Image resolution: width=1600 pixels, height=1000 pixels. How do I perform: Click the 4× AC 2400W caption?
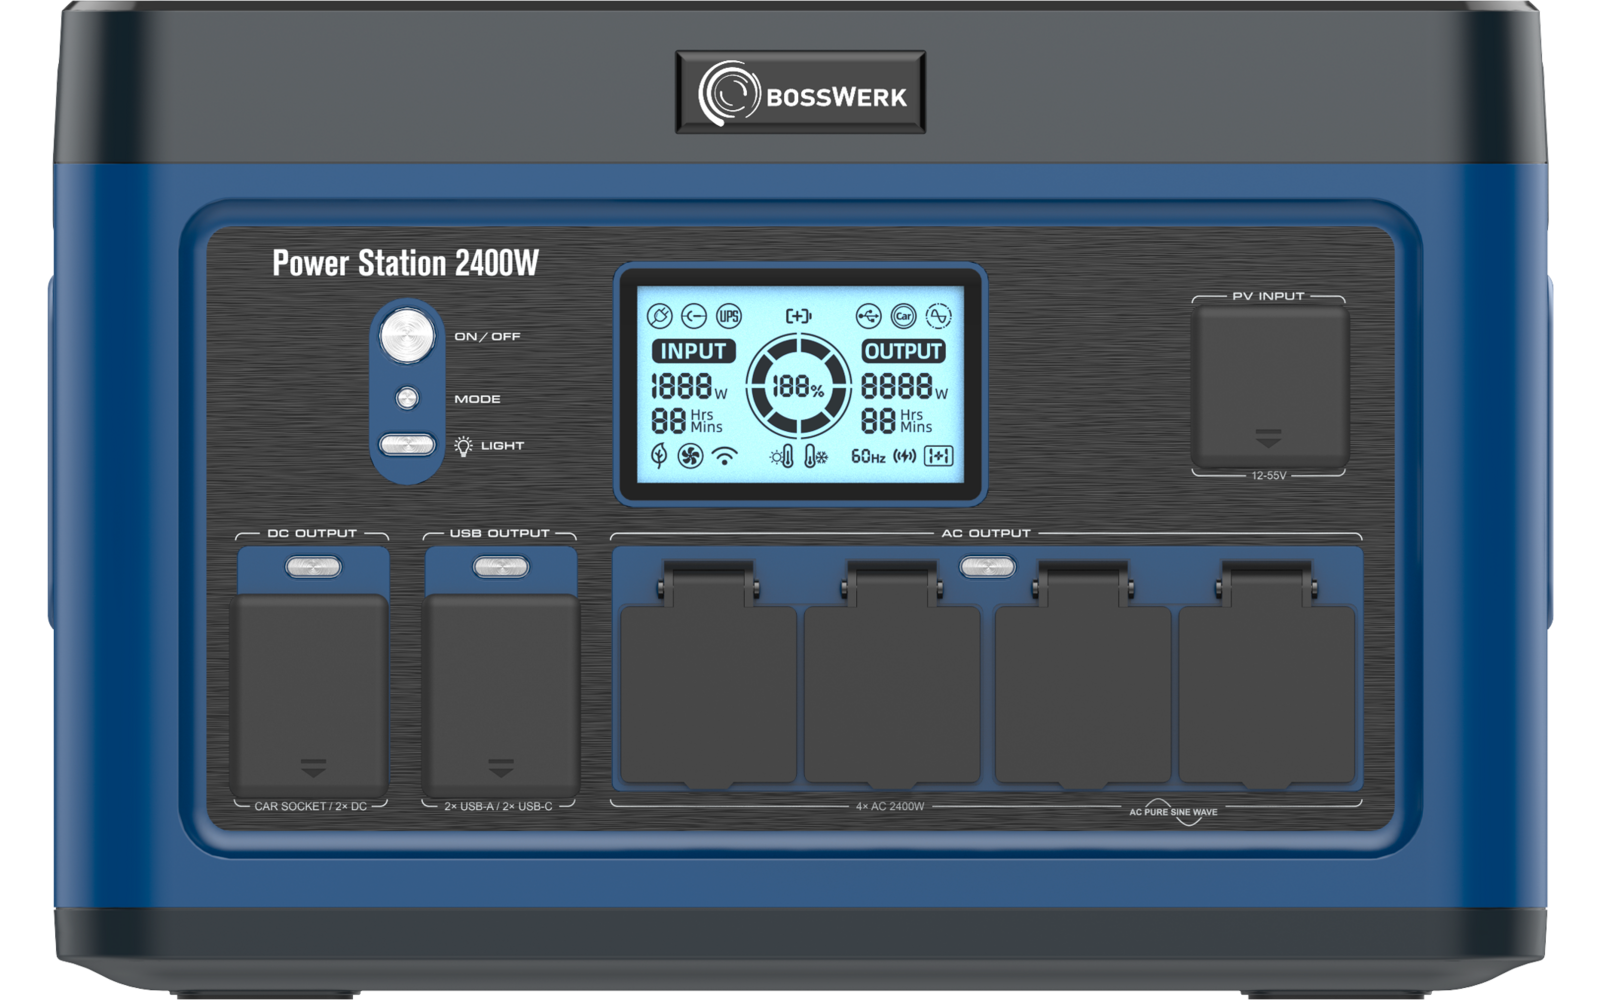coord(890,806)
